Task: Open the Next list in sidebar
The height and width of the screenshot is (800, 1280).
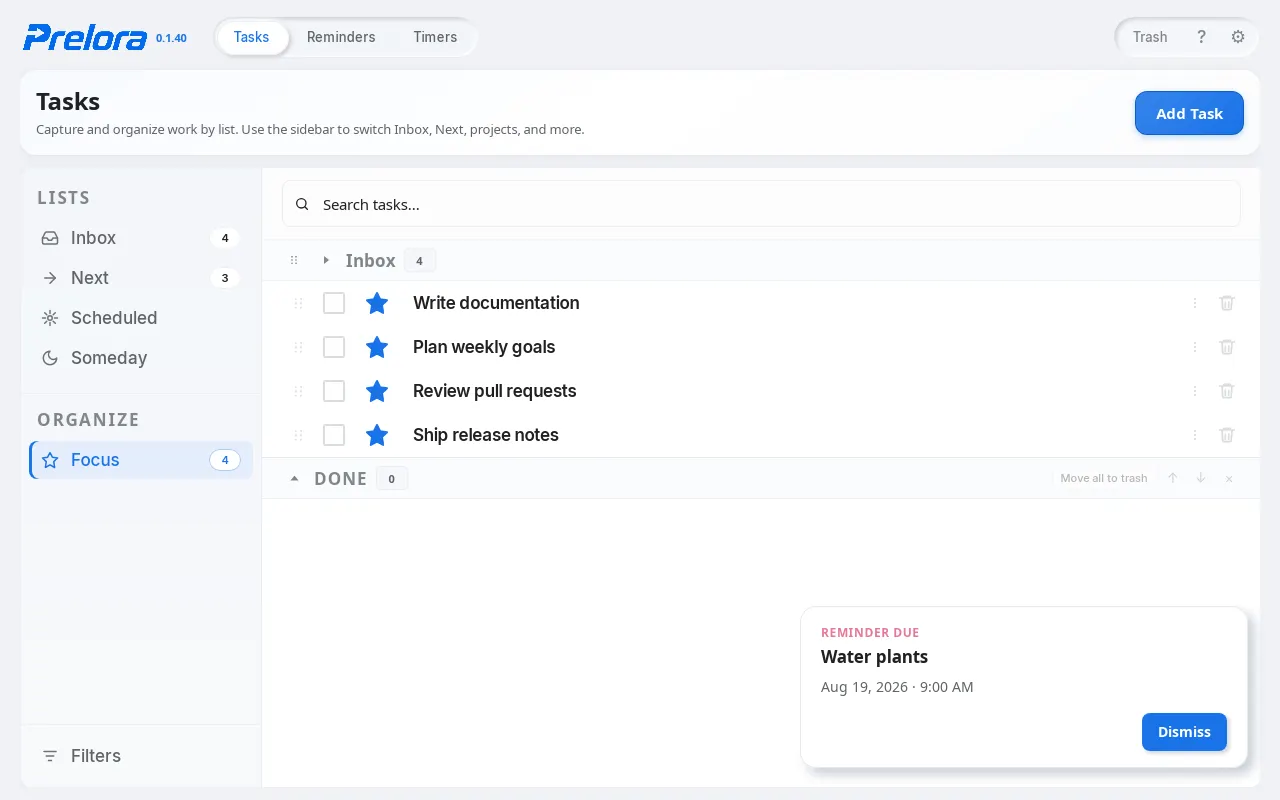Action: [x=141, y=278]
